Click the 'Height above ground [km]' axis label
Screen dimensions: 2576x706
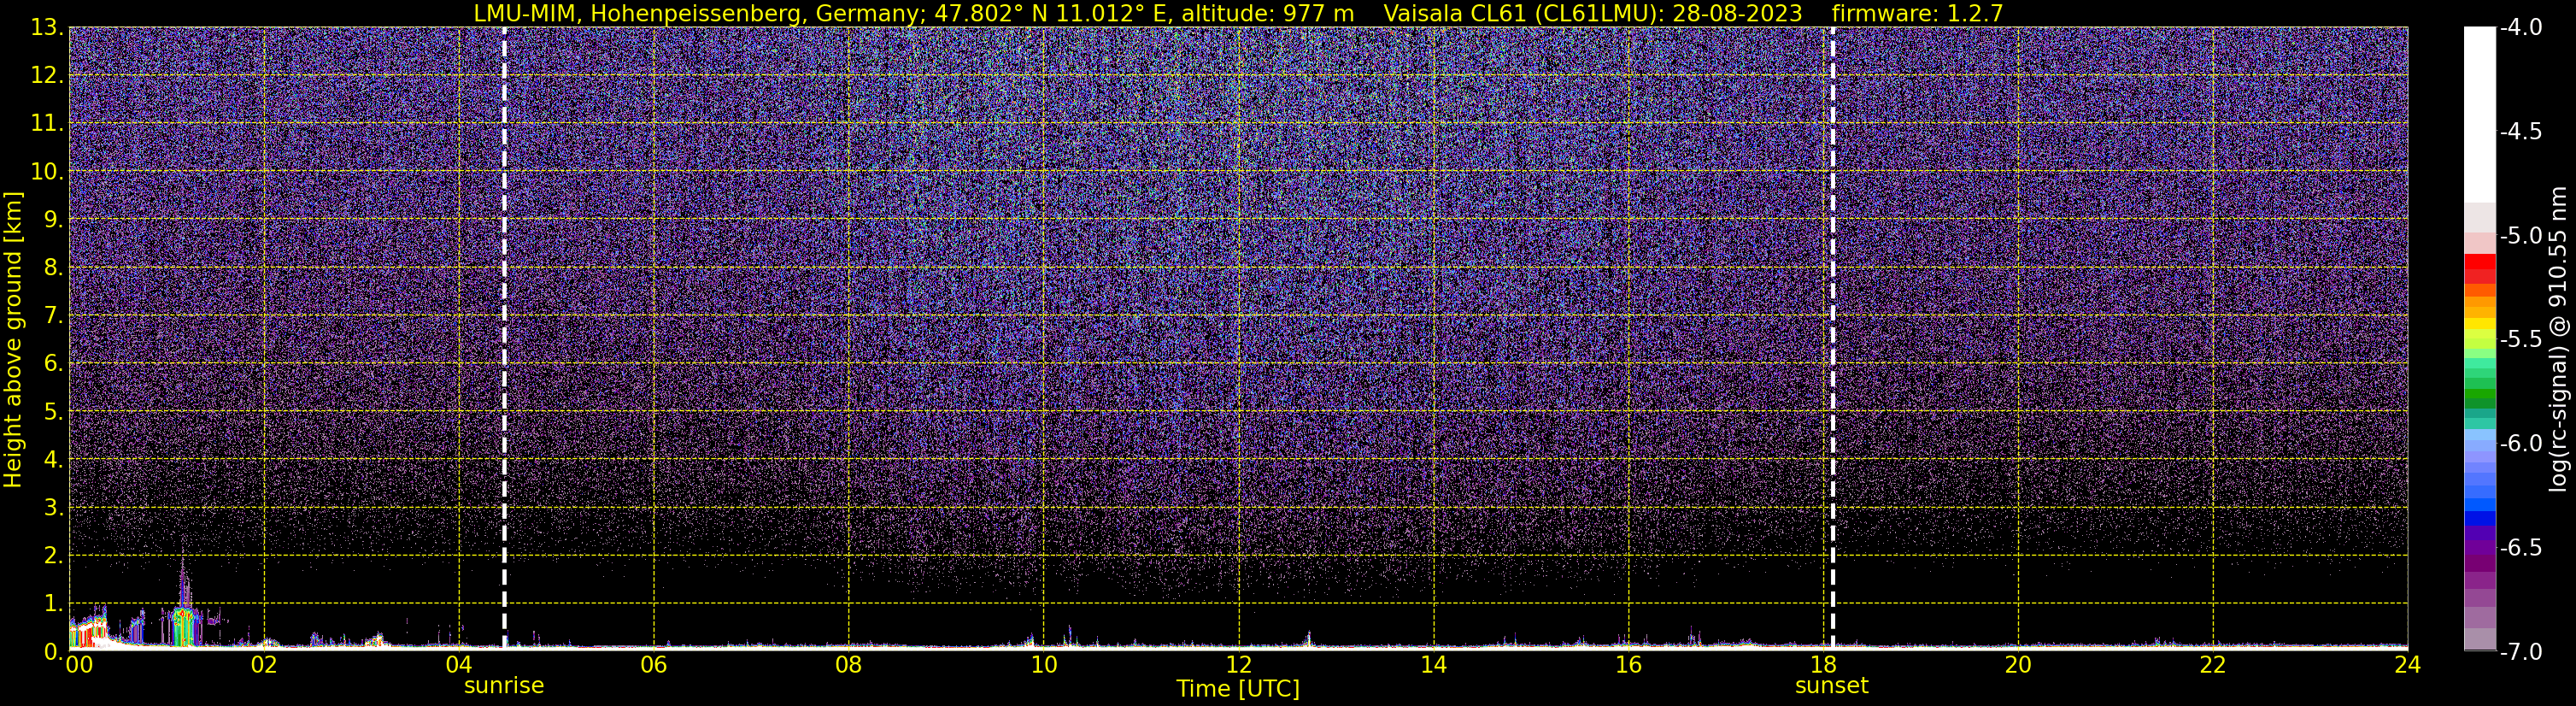coord(12,340)
